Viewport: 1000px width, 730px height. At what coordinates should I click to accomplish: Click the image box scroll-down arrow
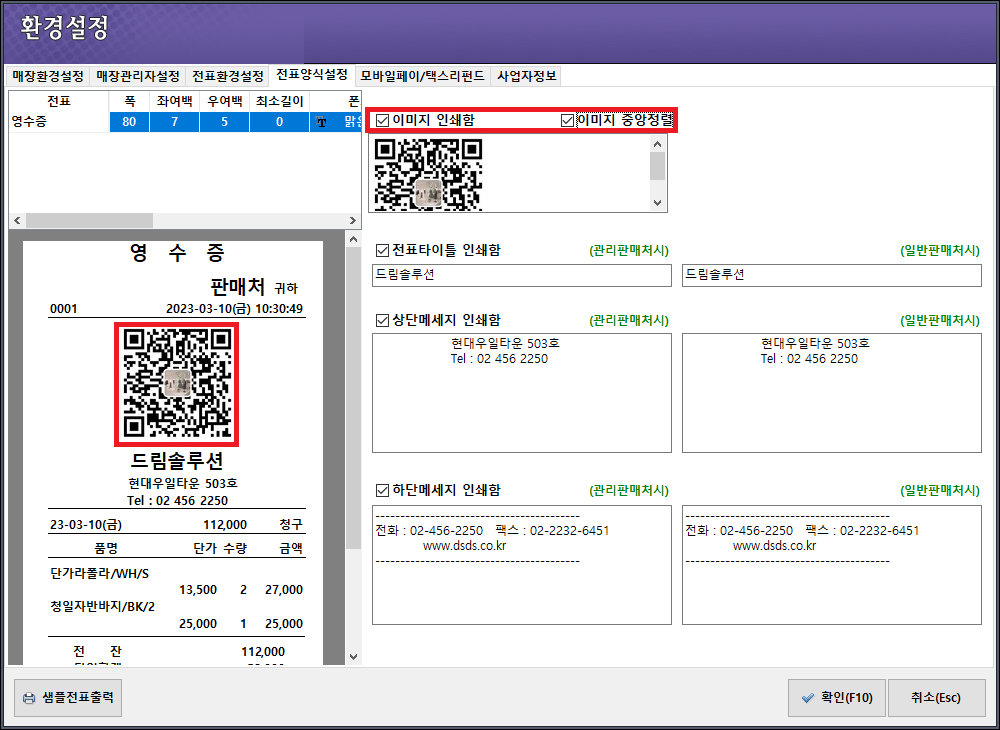coord(658,203)
